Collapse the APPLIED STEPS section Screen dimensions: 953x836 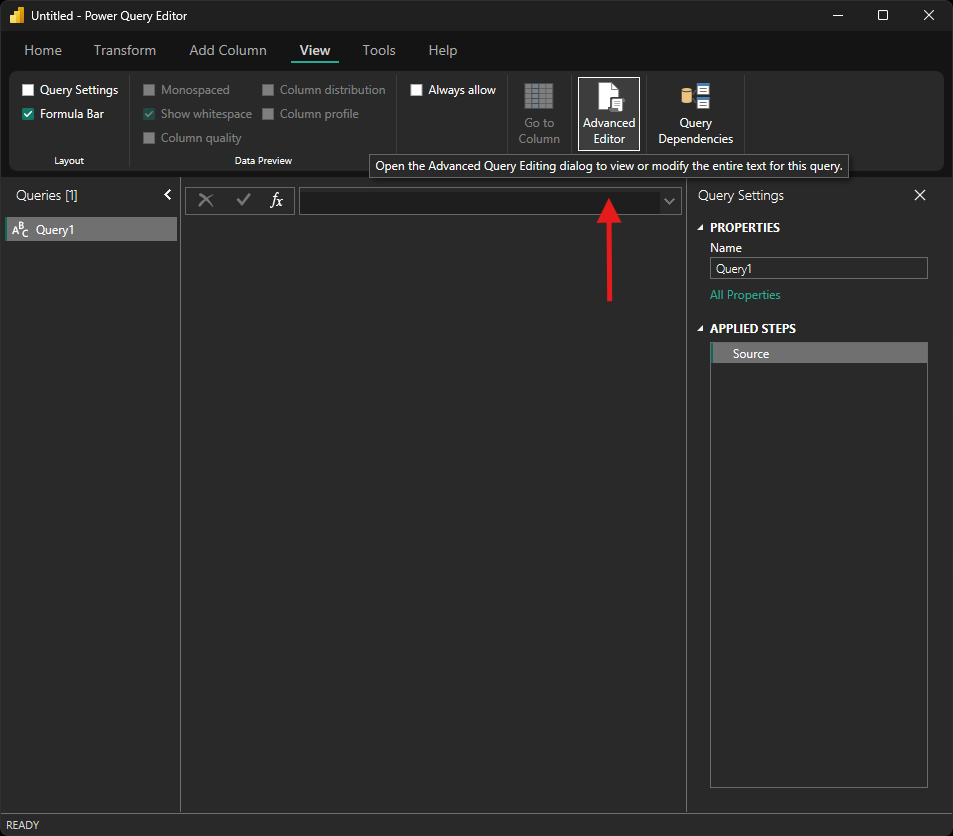point(701,329)
